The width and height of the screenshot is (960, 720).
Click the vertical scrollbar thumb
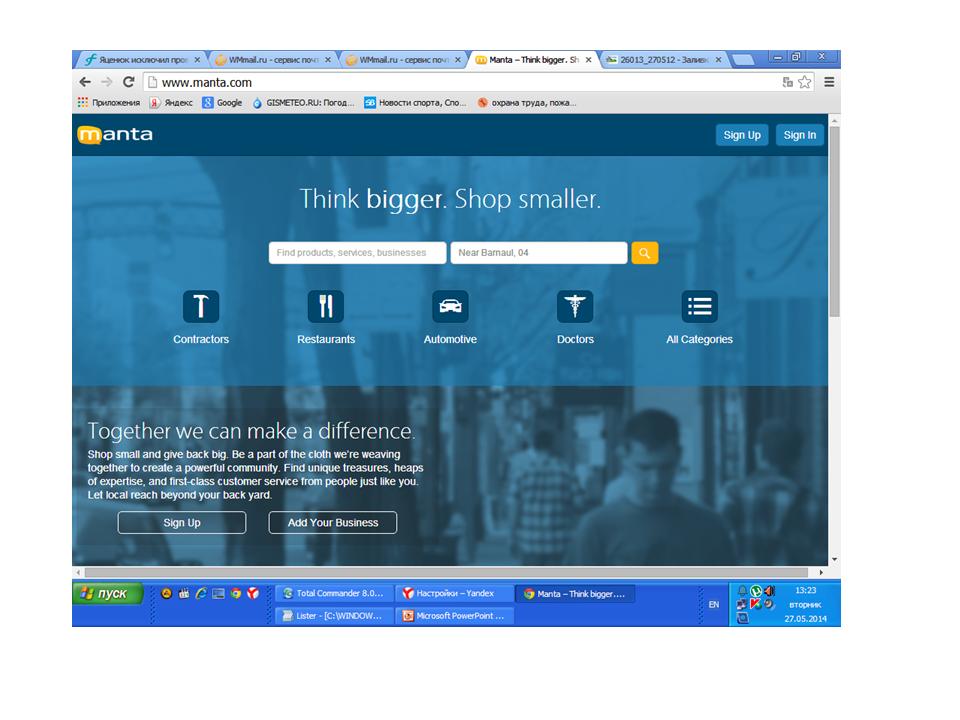[834, 220]
